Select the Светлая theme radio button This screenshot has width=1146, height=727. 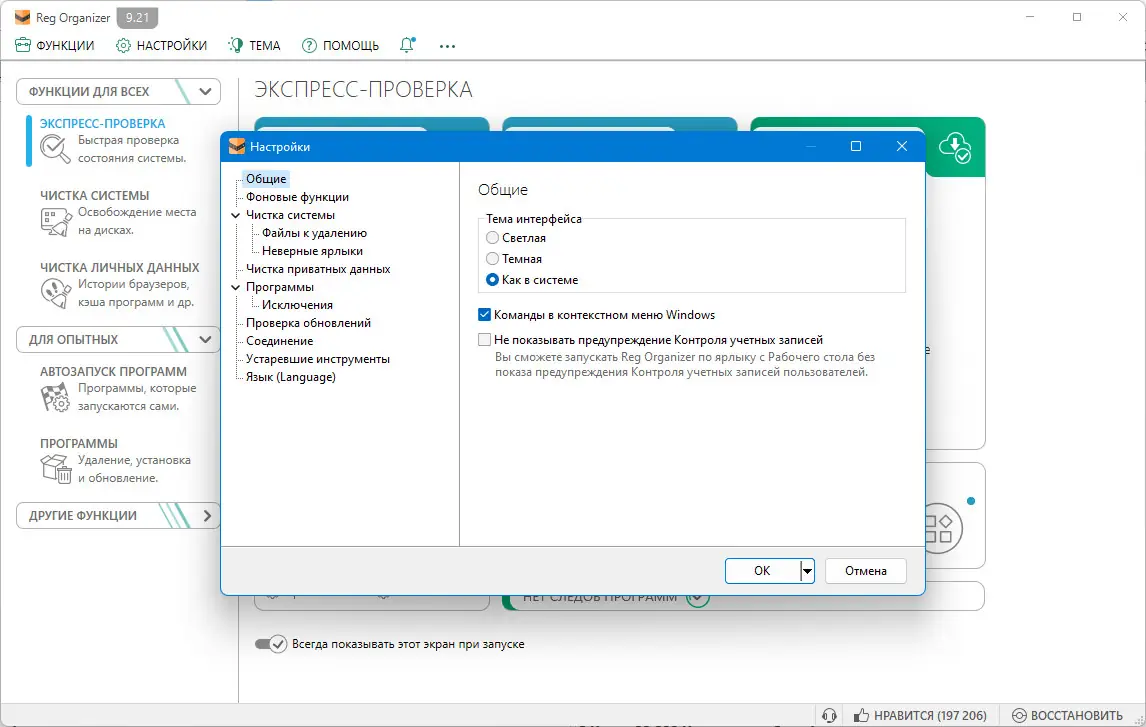pyautogui.click(x=493, y=237)
